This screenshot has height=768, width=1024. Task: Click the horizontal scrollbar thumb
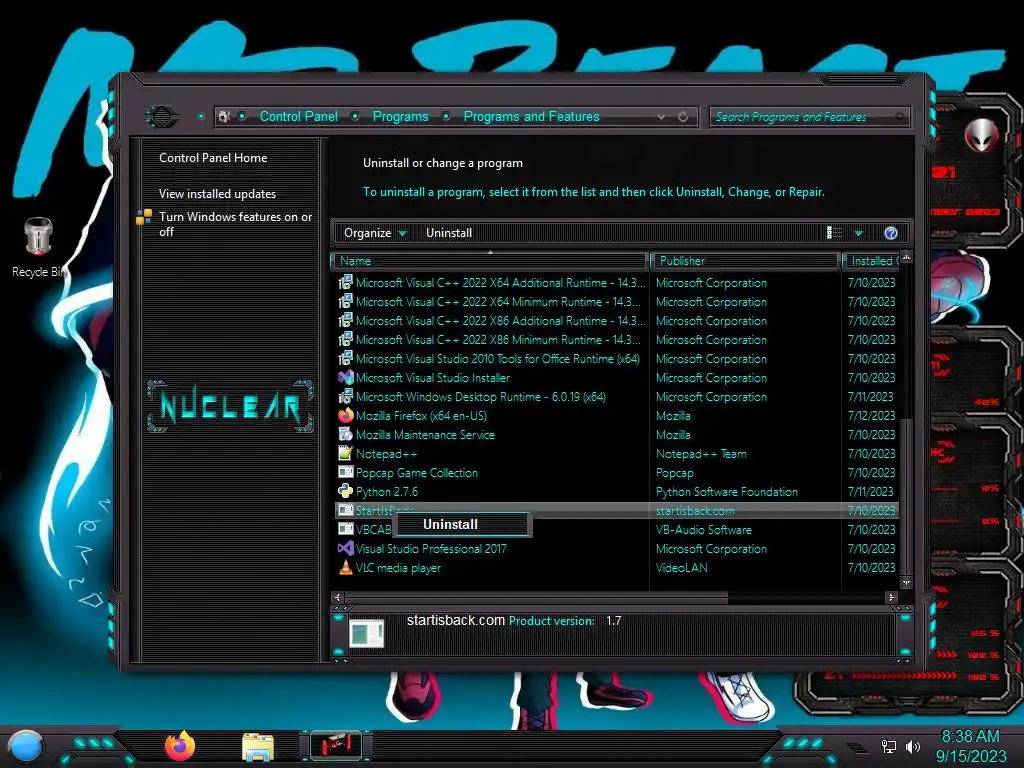[x=536, y=598]
